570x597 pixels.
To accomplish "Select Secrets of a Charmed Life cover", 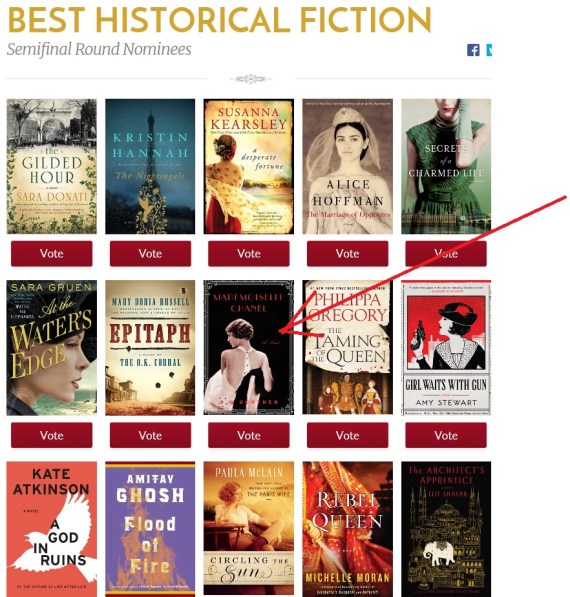I will (446, 166).
